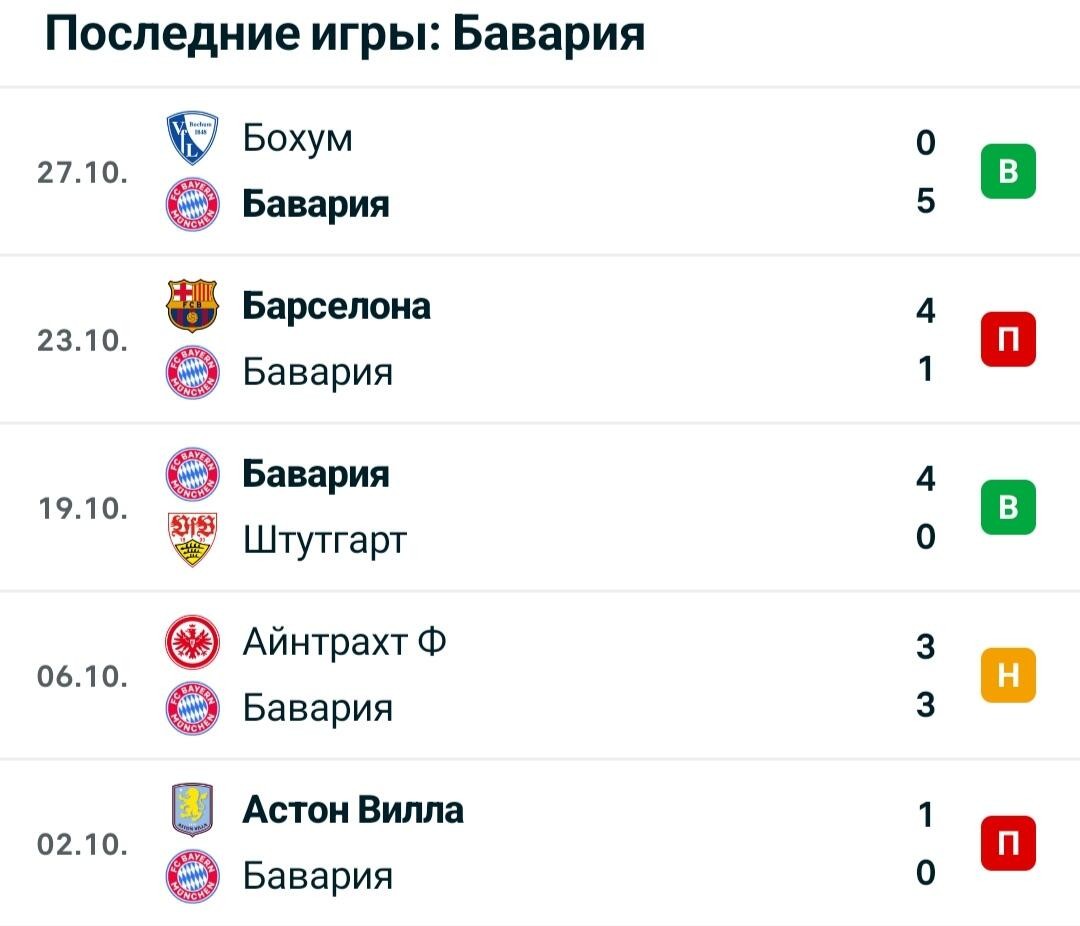Click the Aston Villa crest
1080x926 pixels.
(193, 810)
